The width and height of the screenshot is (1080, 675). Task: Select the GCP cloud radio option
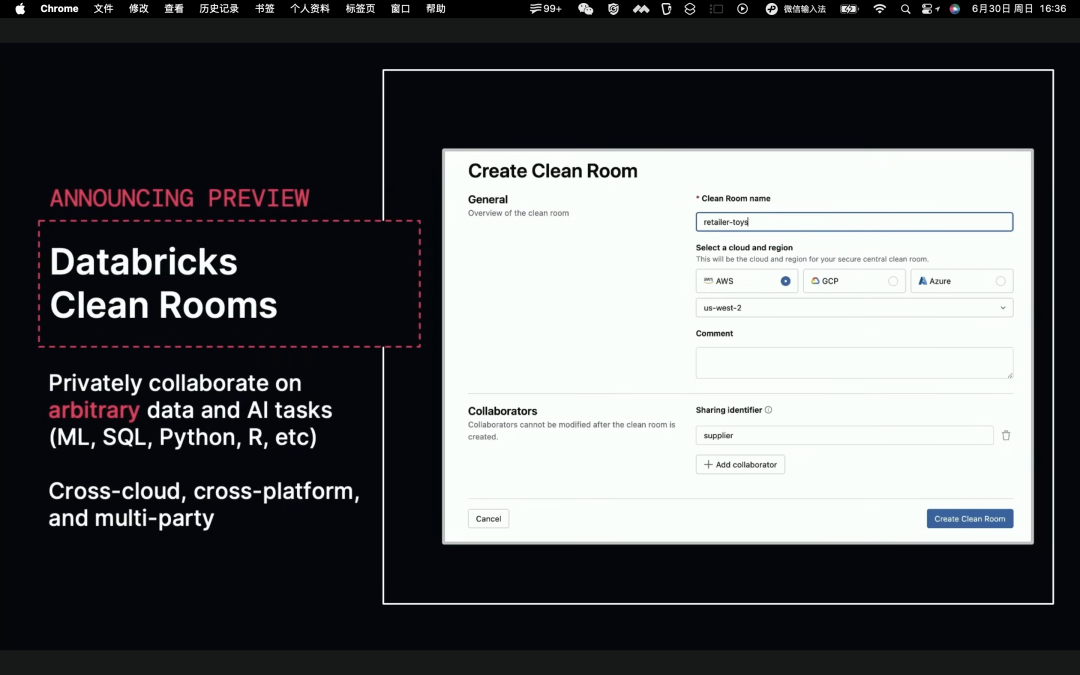(x=893, y=281)
